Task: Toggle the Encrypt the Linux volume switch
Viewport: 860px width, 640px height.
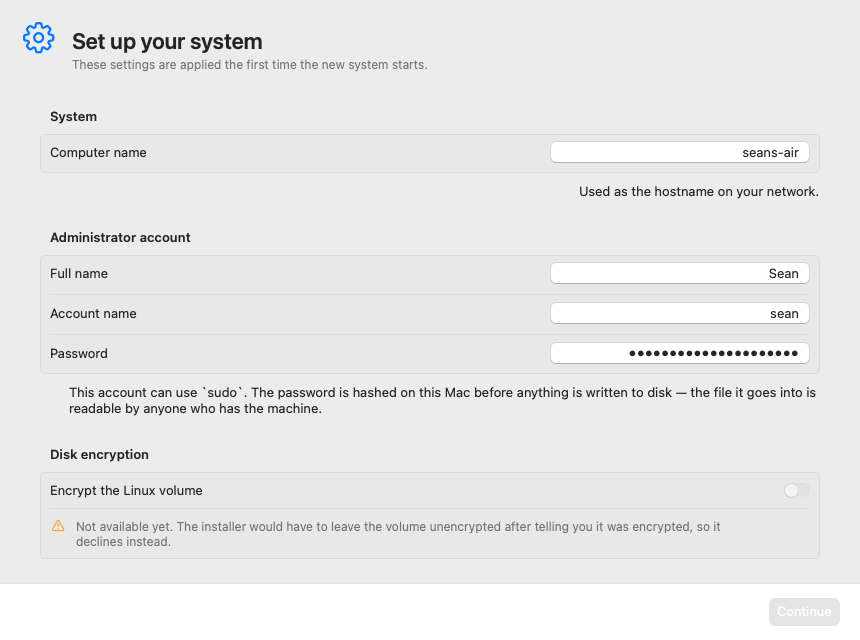Action: tap(796, 490)
